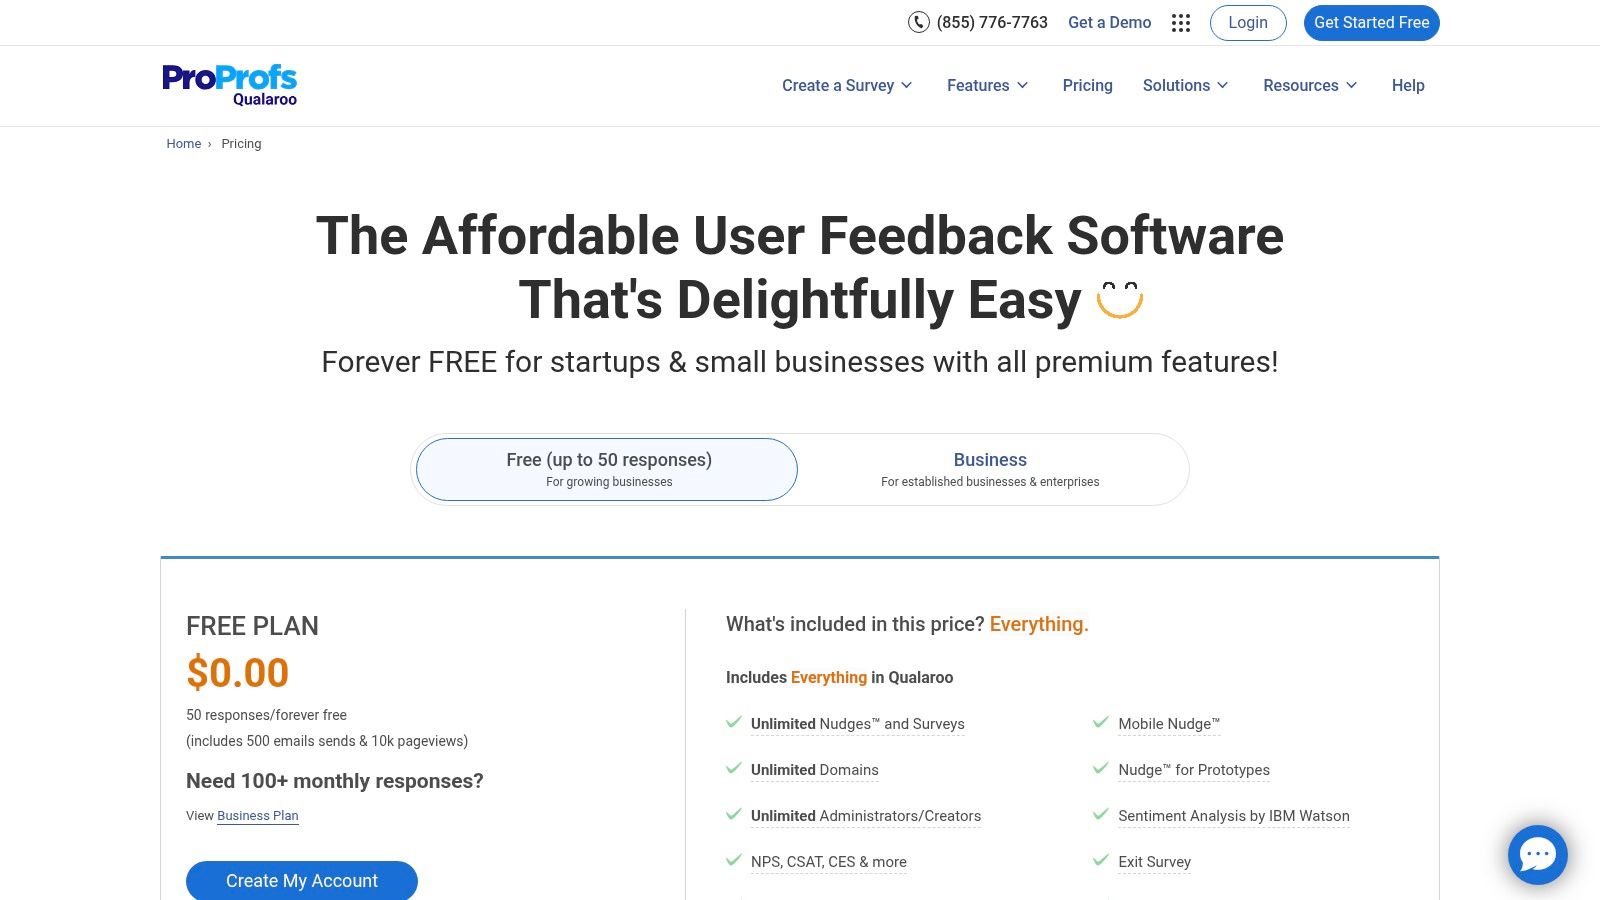Select the Free (up to 50 responses) plan

(x=607, y=469)
